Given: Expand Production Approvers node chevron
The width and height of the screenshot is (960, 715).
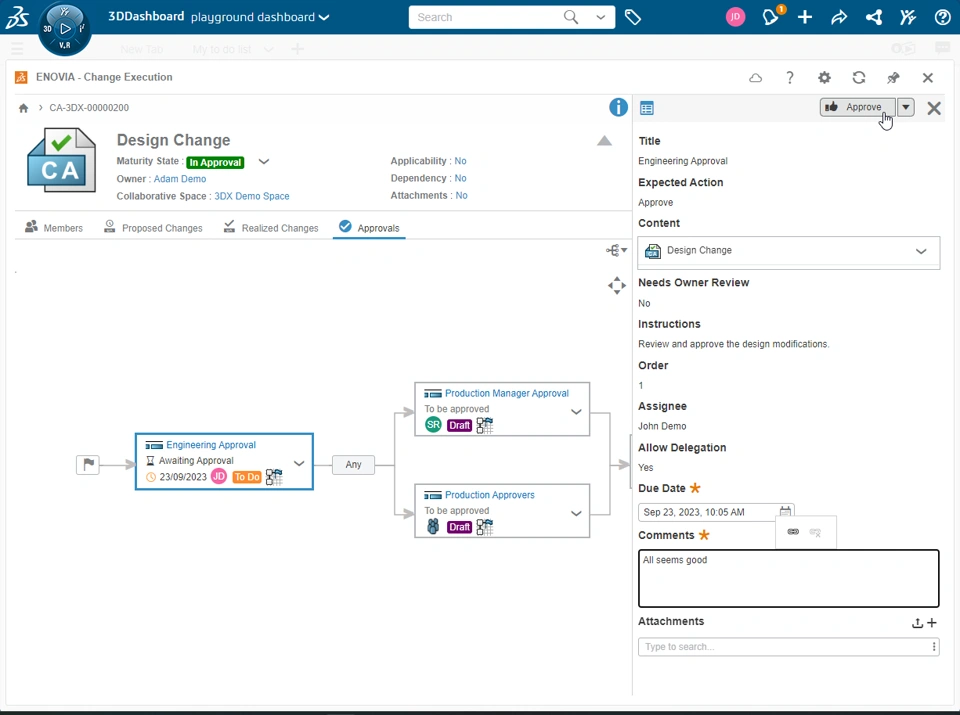Looking at the screenshot, I should click(x=576, y=513).
